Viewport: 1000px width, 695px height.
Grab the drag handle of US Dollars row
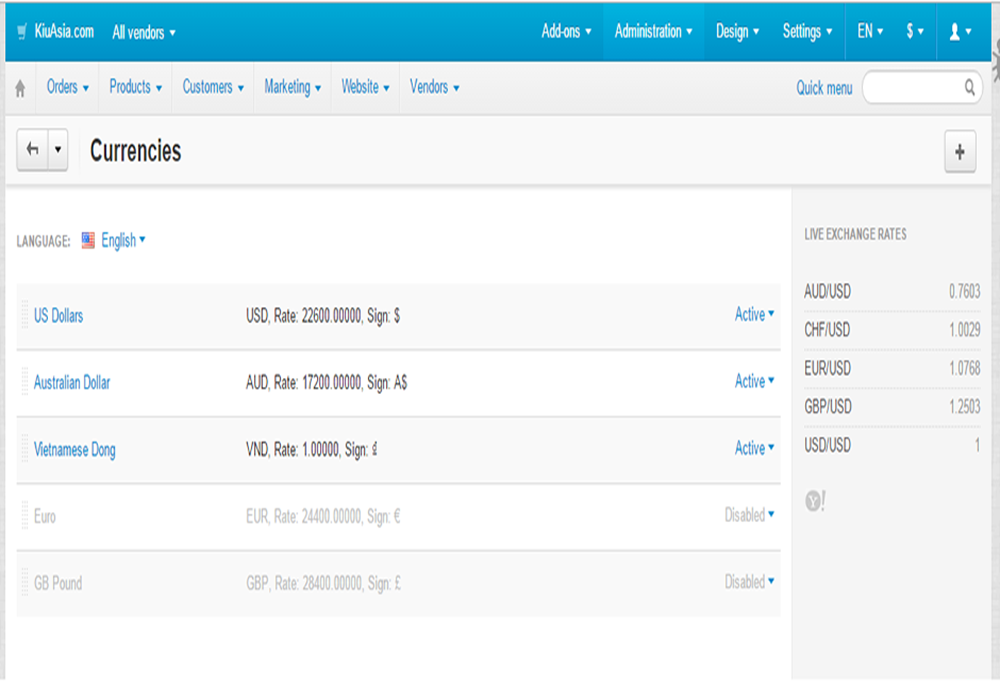pos(25,315)
